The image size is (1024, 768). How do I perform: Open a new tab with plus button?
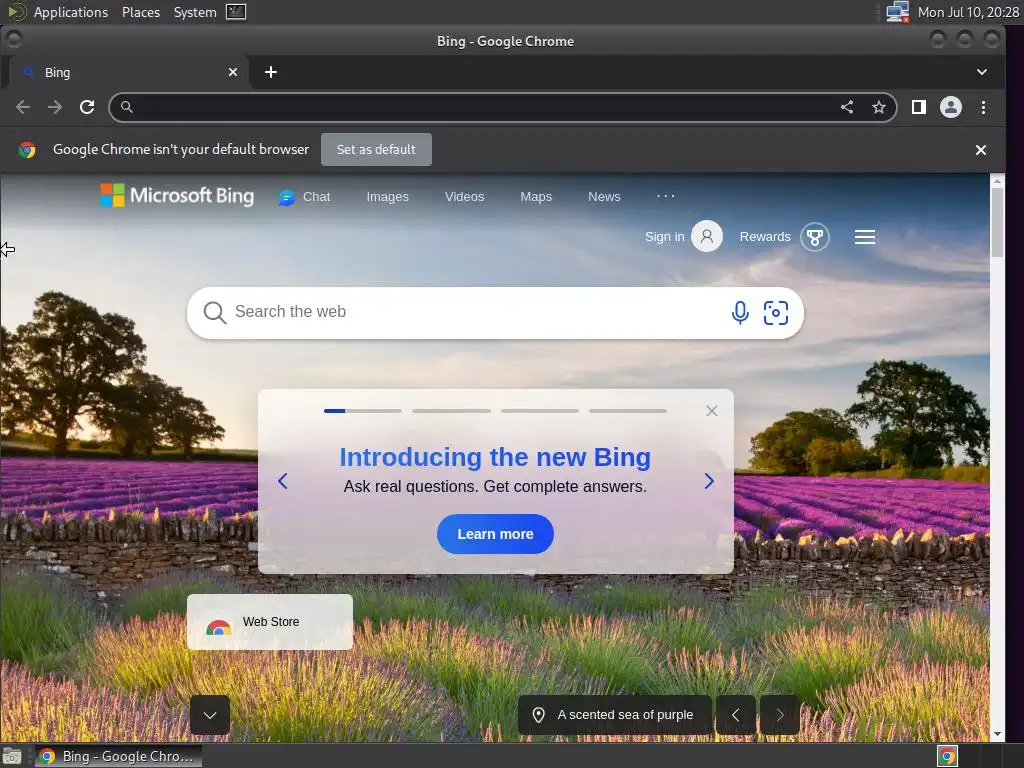pos(271,72)
